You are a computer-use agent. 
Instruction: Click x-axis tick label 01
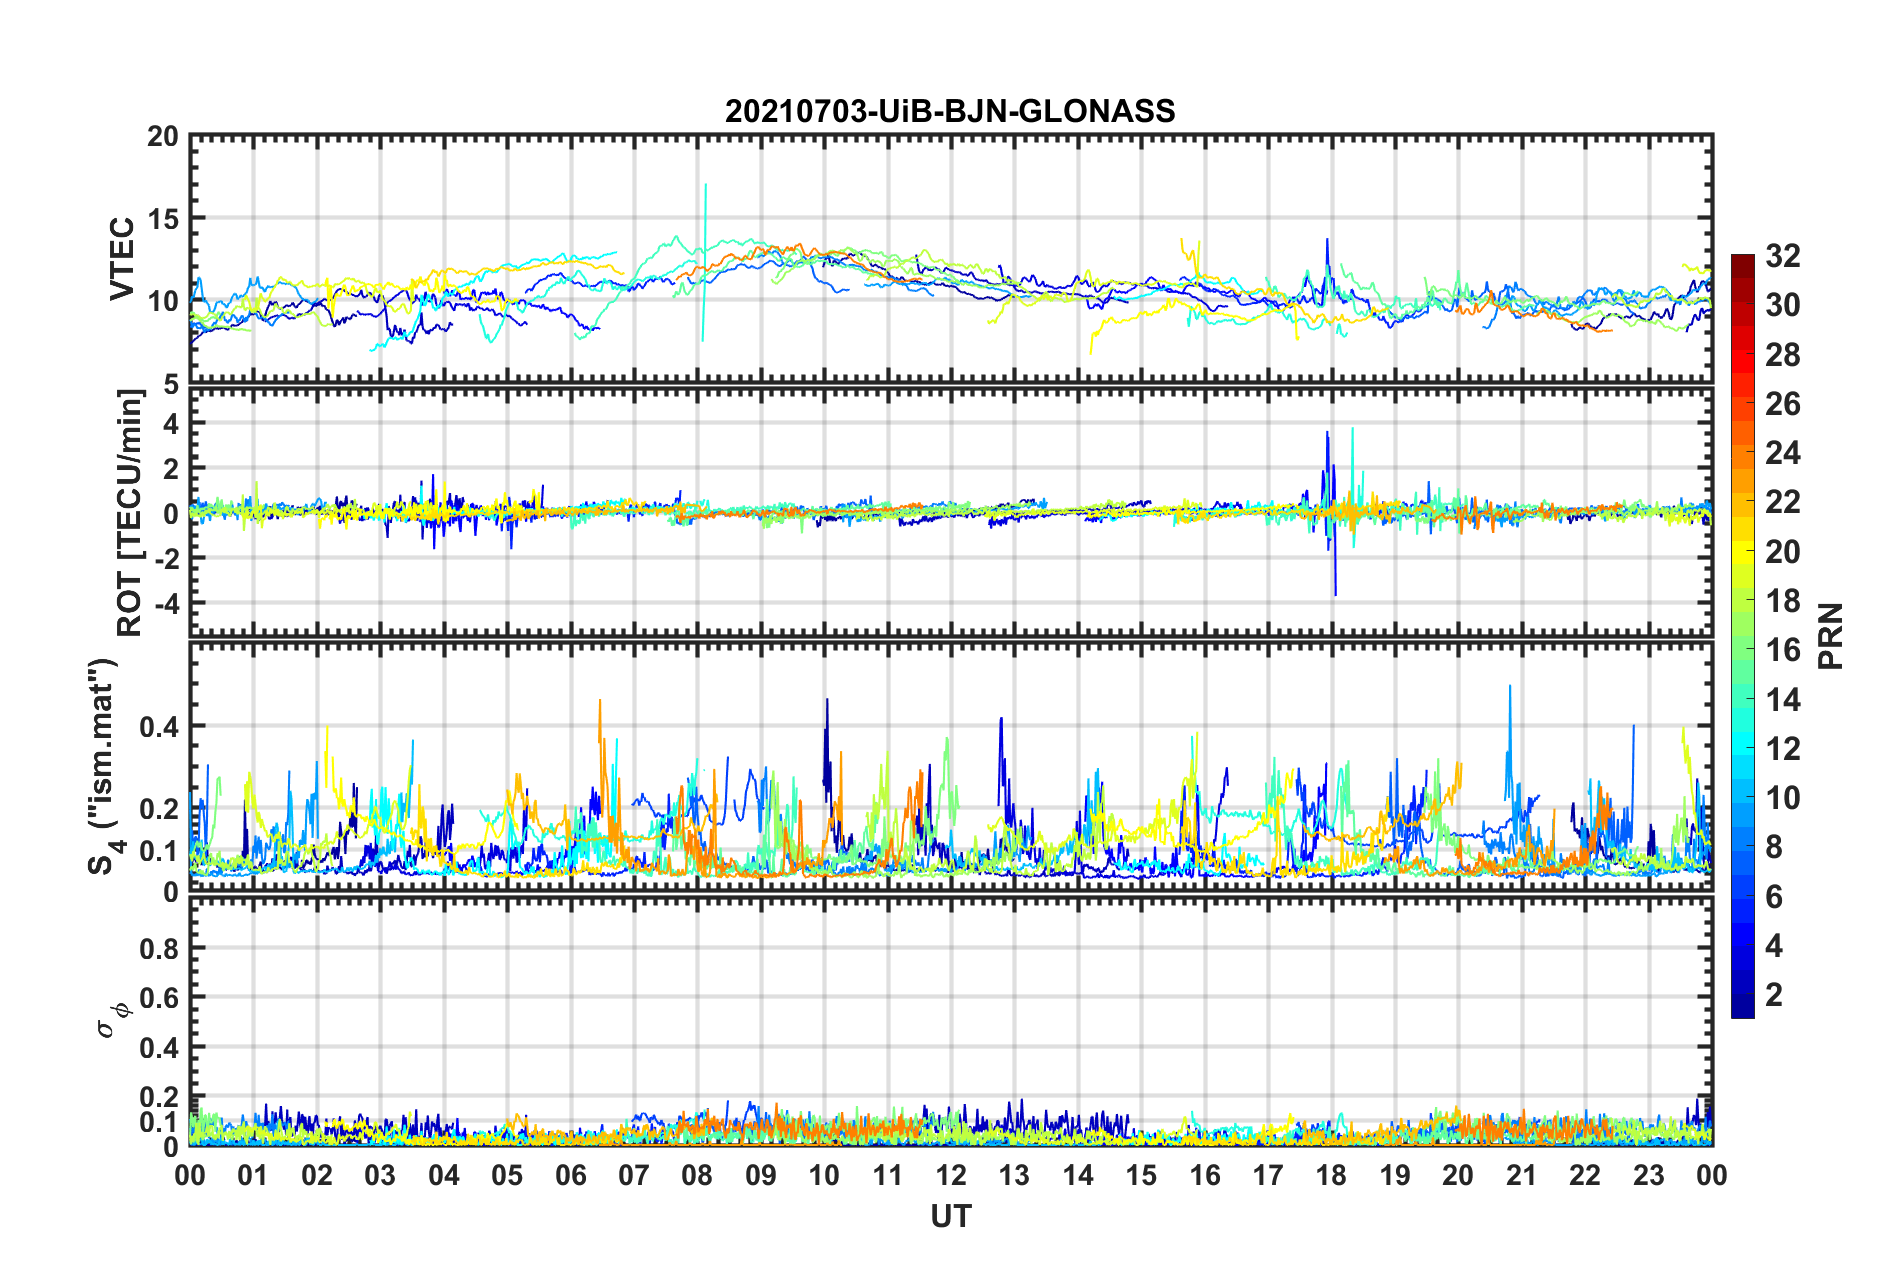[x=253, y=1175]
